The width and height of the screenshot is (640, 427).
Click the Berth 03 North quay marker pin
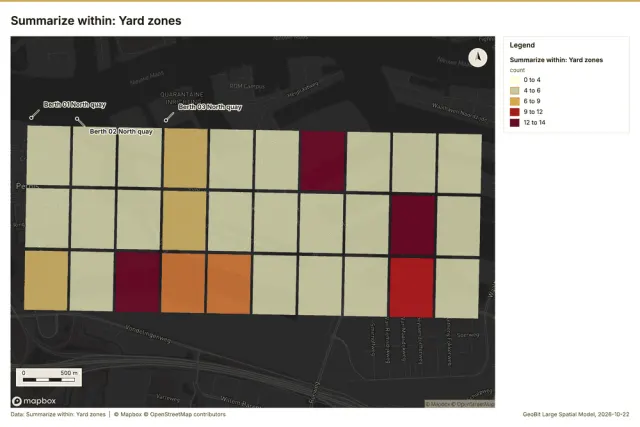(x=166, y=120)
